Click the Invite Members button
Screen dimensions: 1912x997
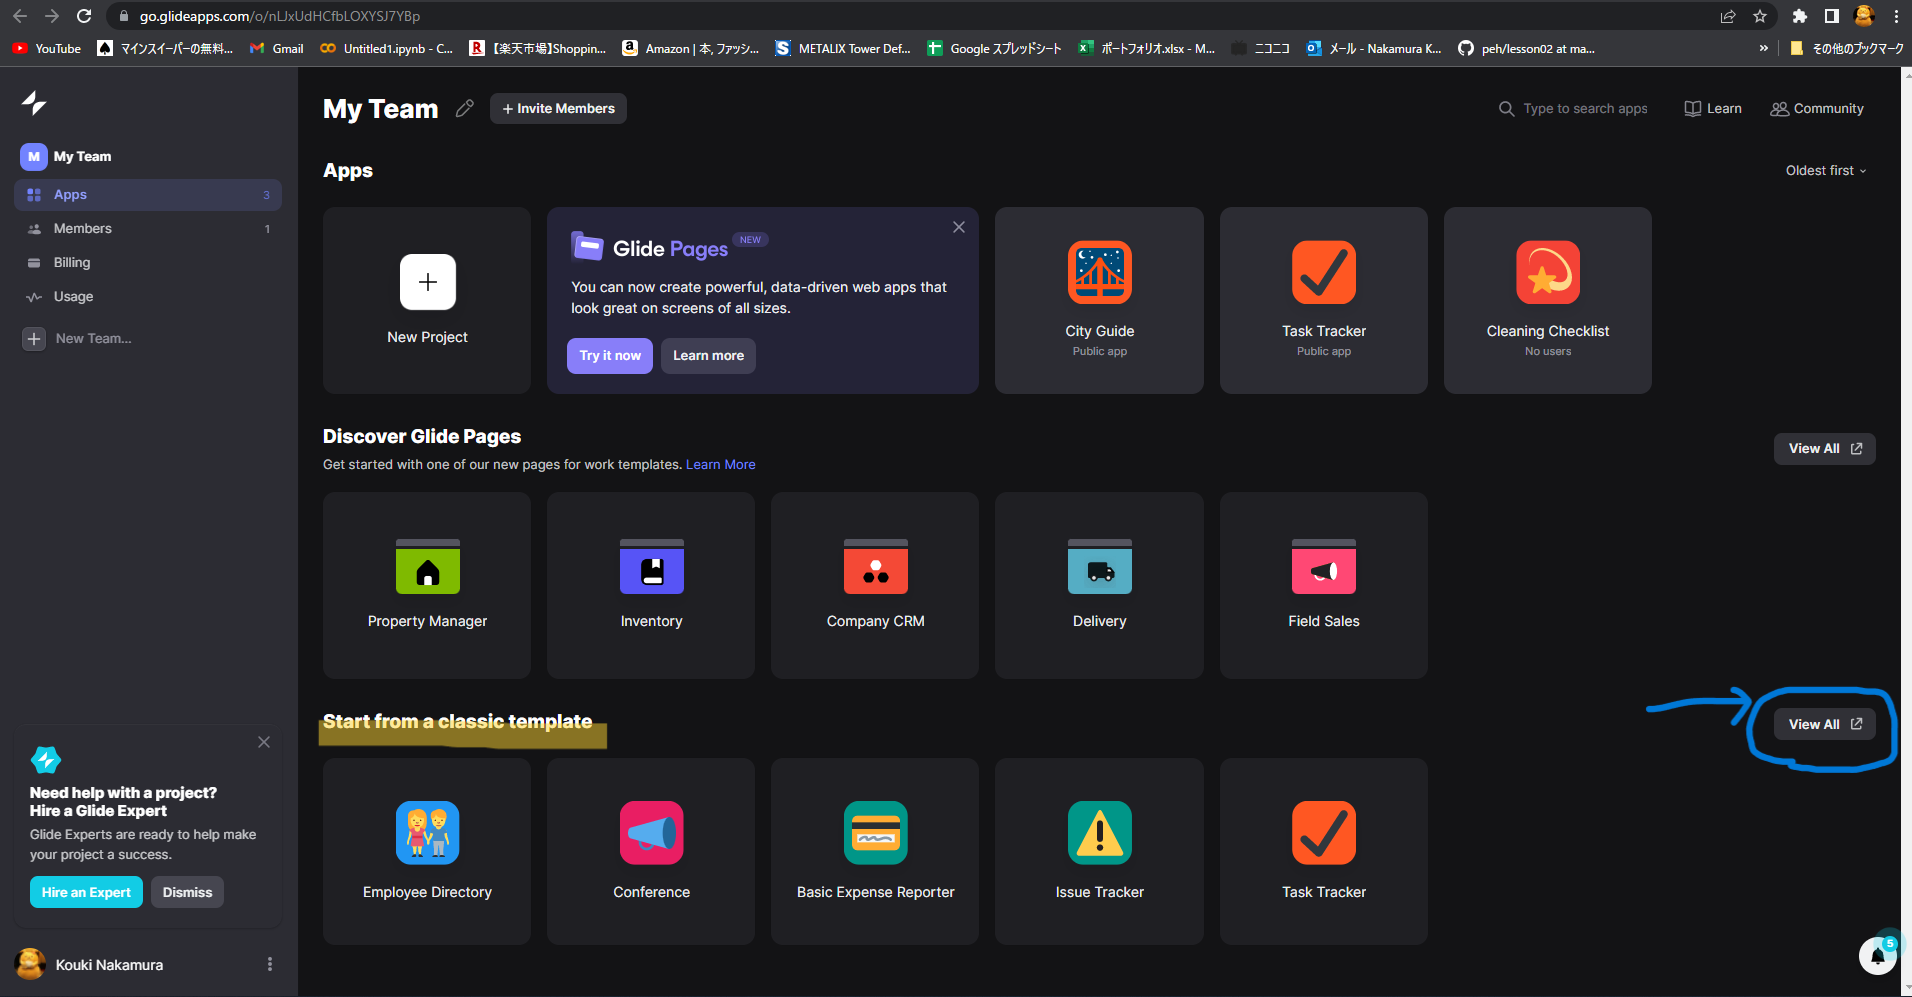tap(558, 109)
